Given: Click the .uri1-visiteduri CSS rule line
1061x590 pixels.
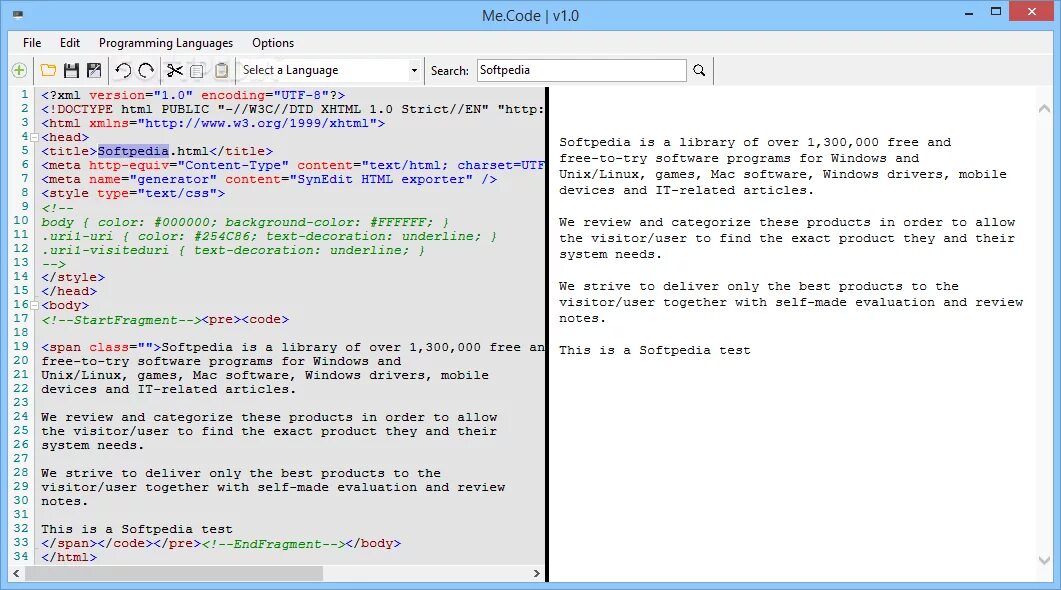Looking at the screenshot, I should (x=233, y=250).
